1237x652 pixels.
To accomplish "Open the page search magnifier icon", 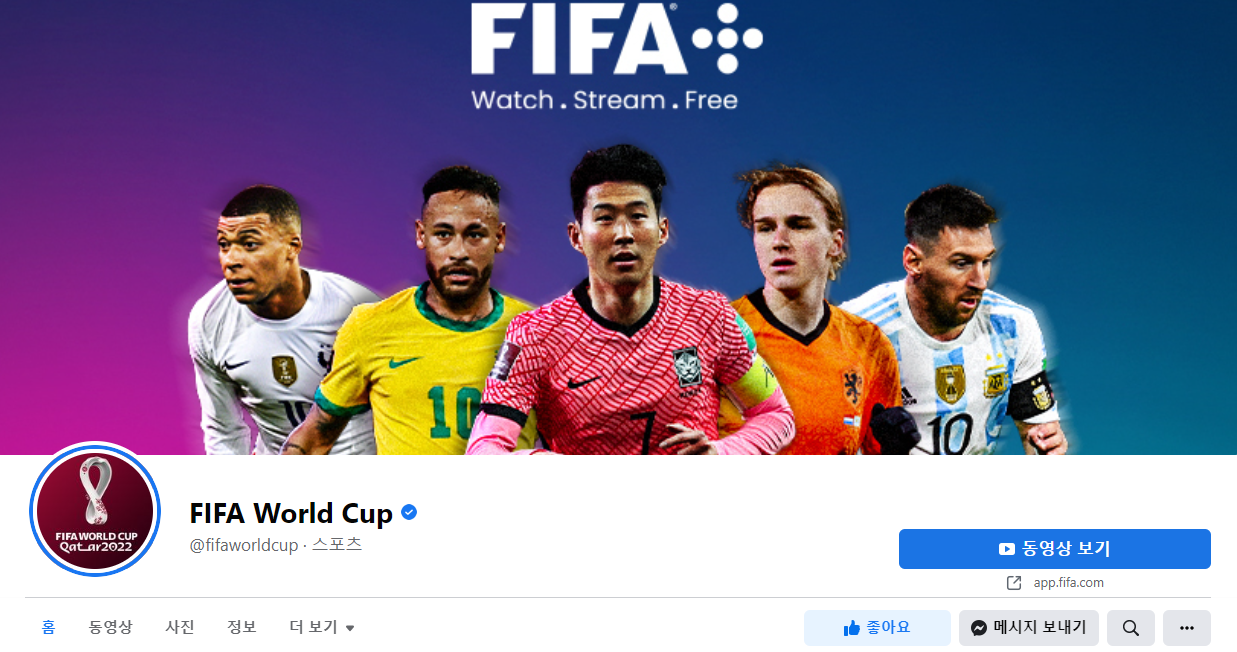I will 1131,628.
